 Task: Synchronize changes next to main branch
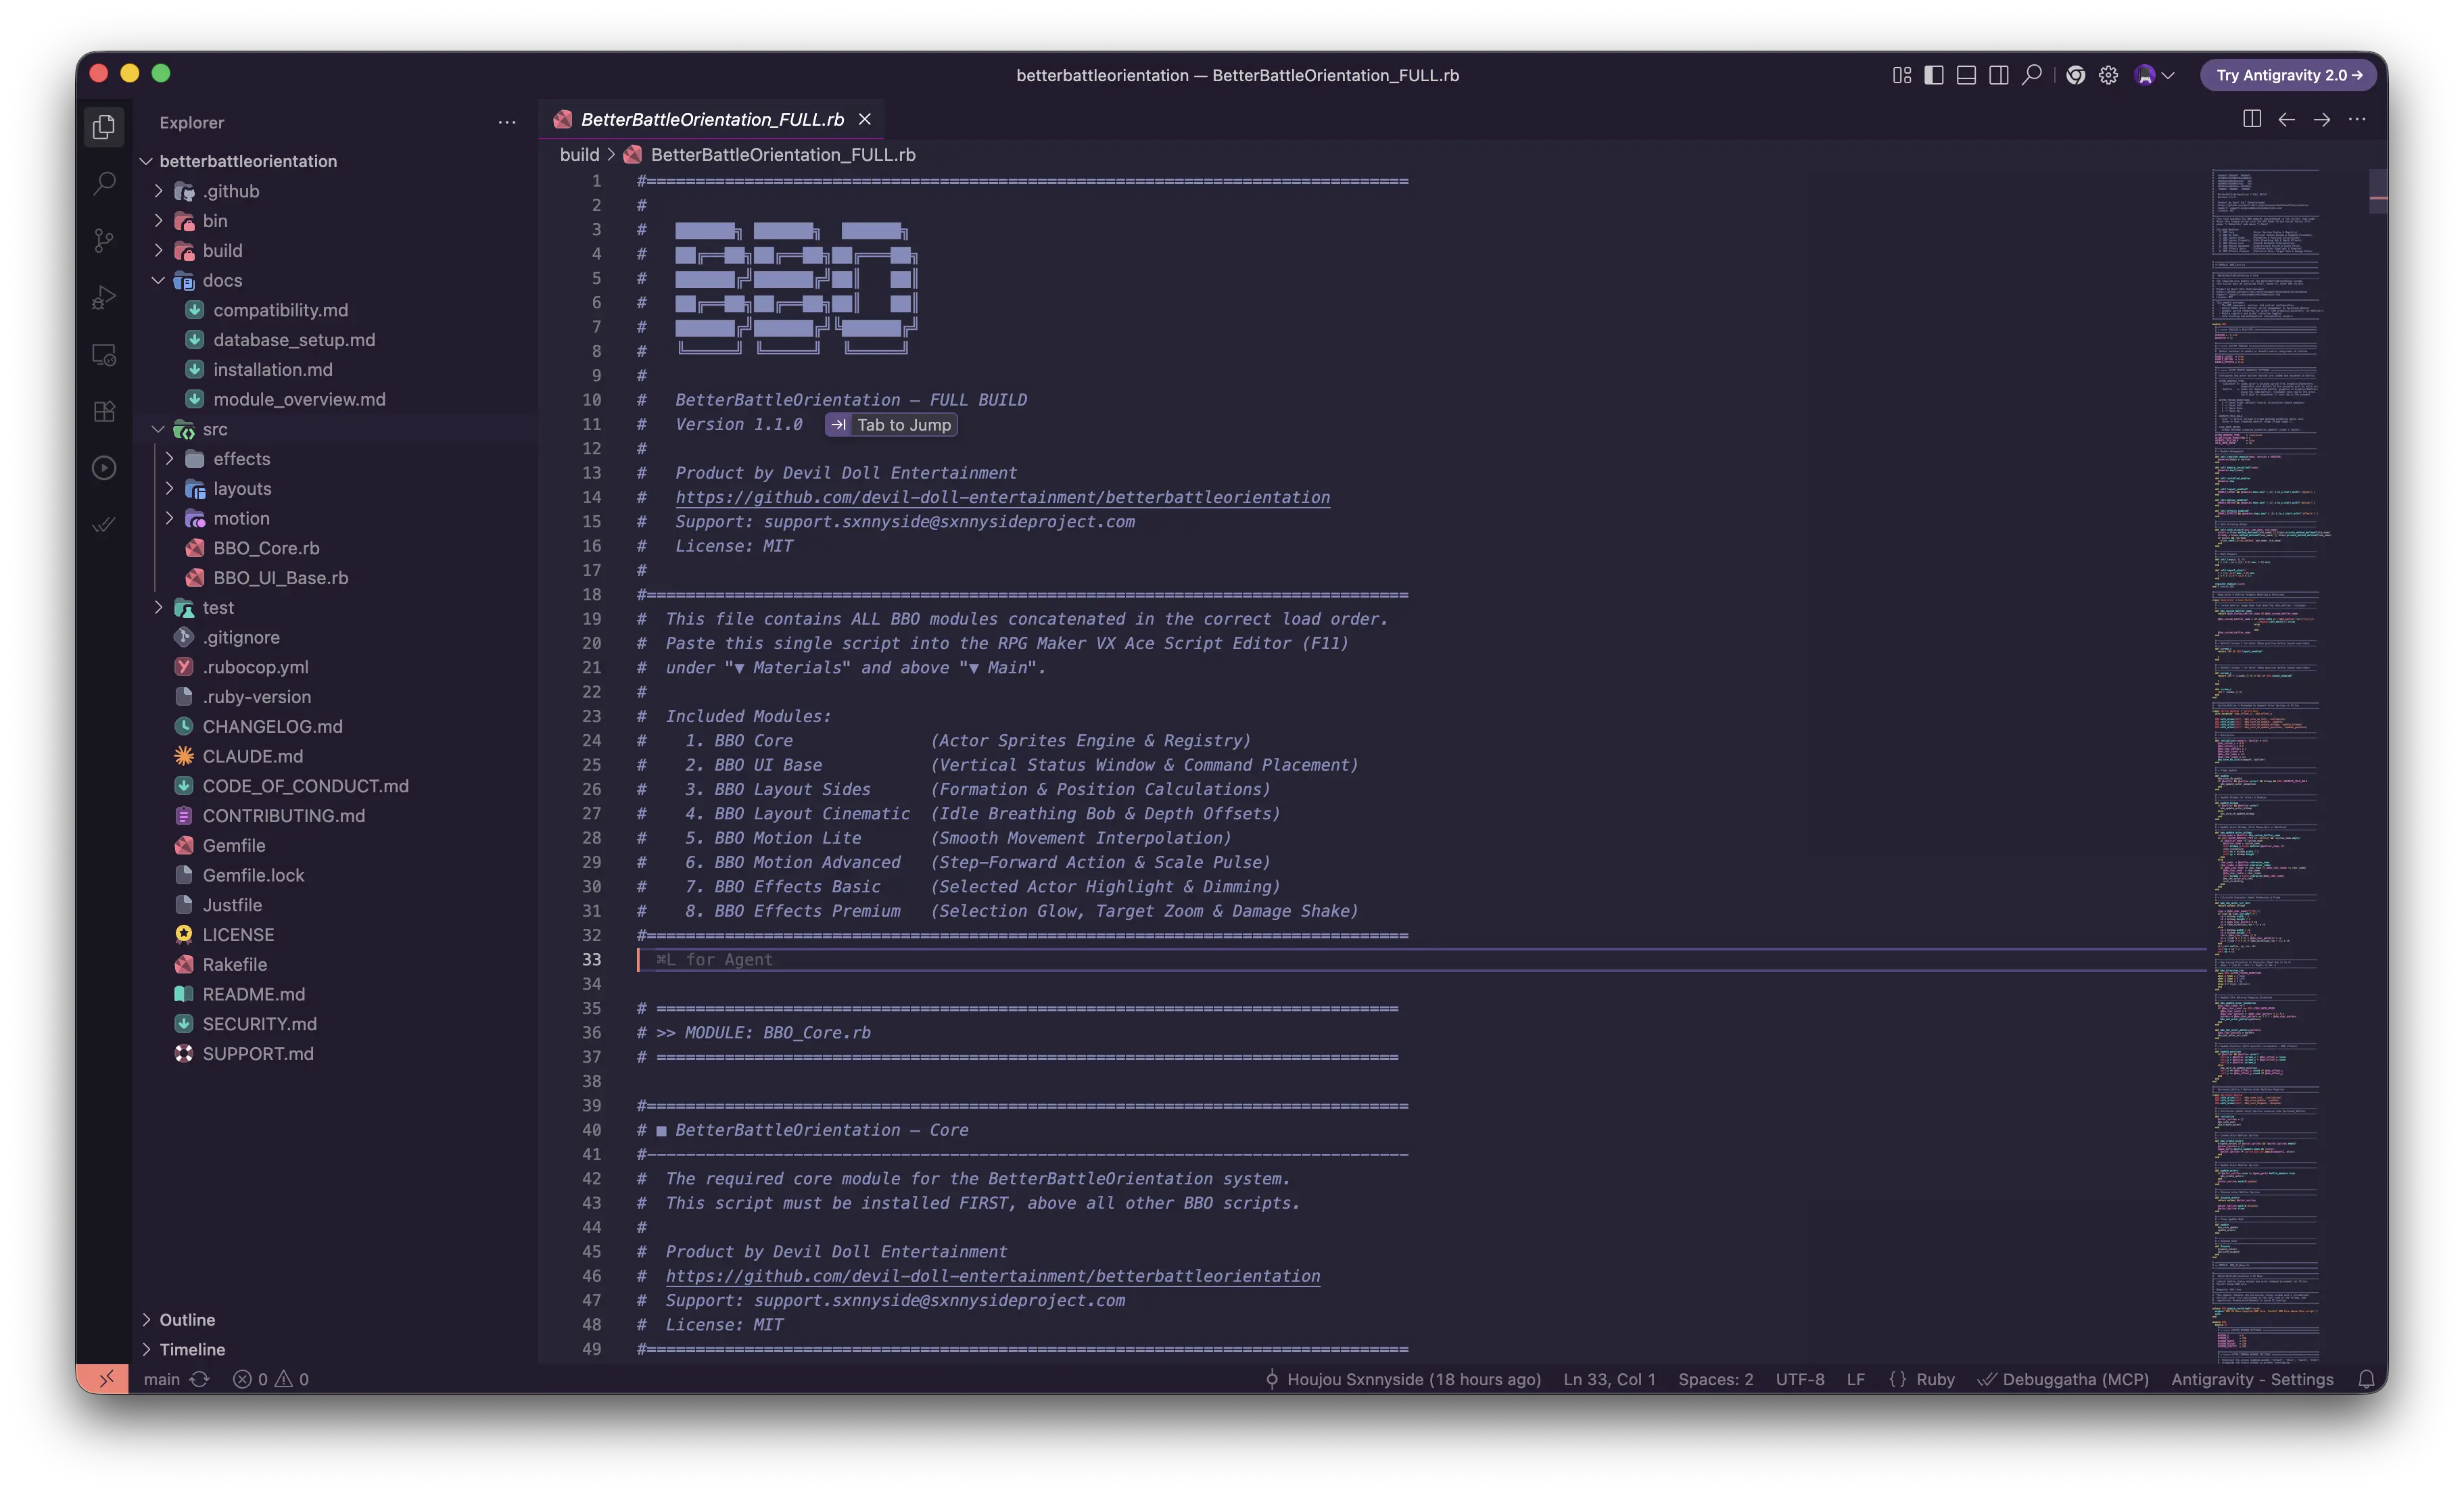coord(200,1379)
